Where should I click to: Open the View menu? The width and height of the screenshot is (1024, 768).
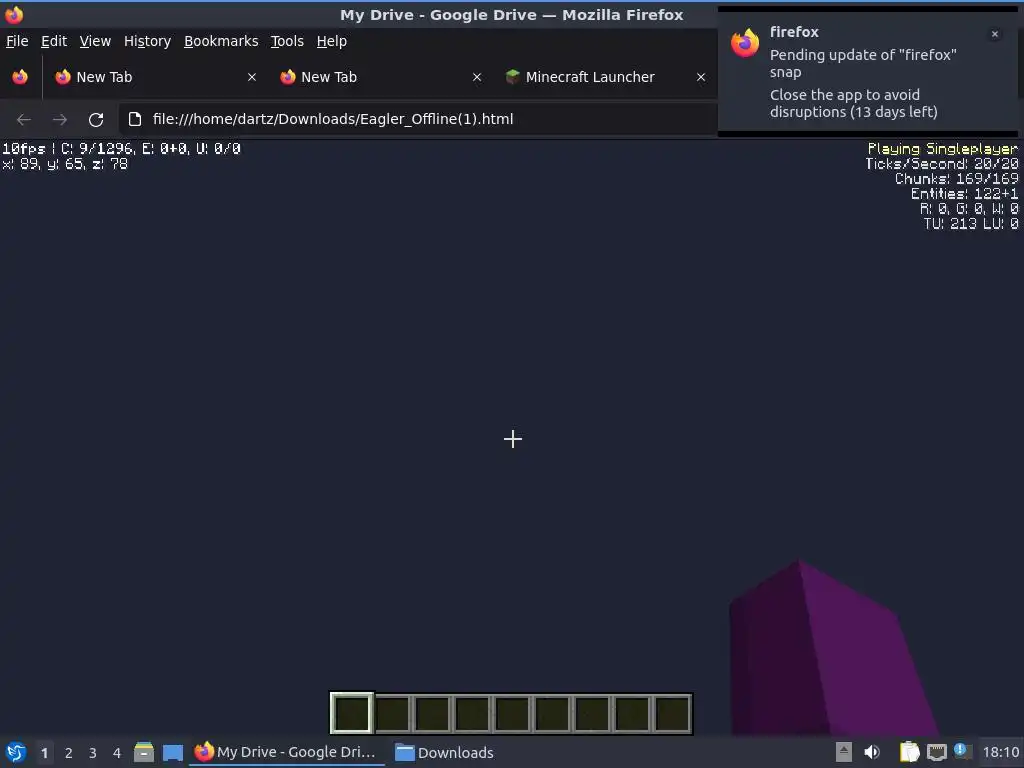(95, 41)
